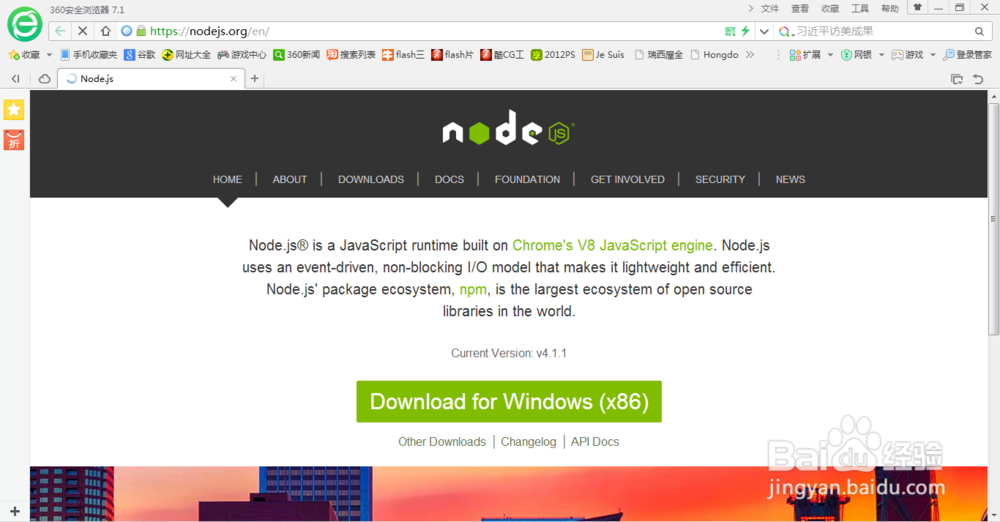The image size is (1000, 522).
Task: Show more bookmarks with double chevron
Action: [750, 55]
